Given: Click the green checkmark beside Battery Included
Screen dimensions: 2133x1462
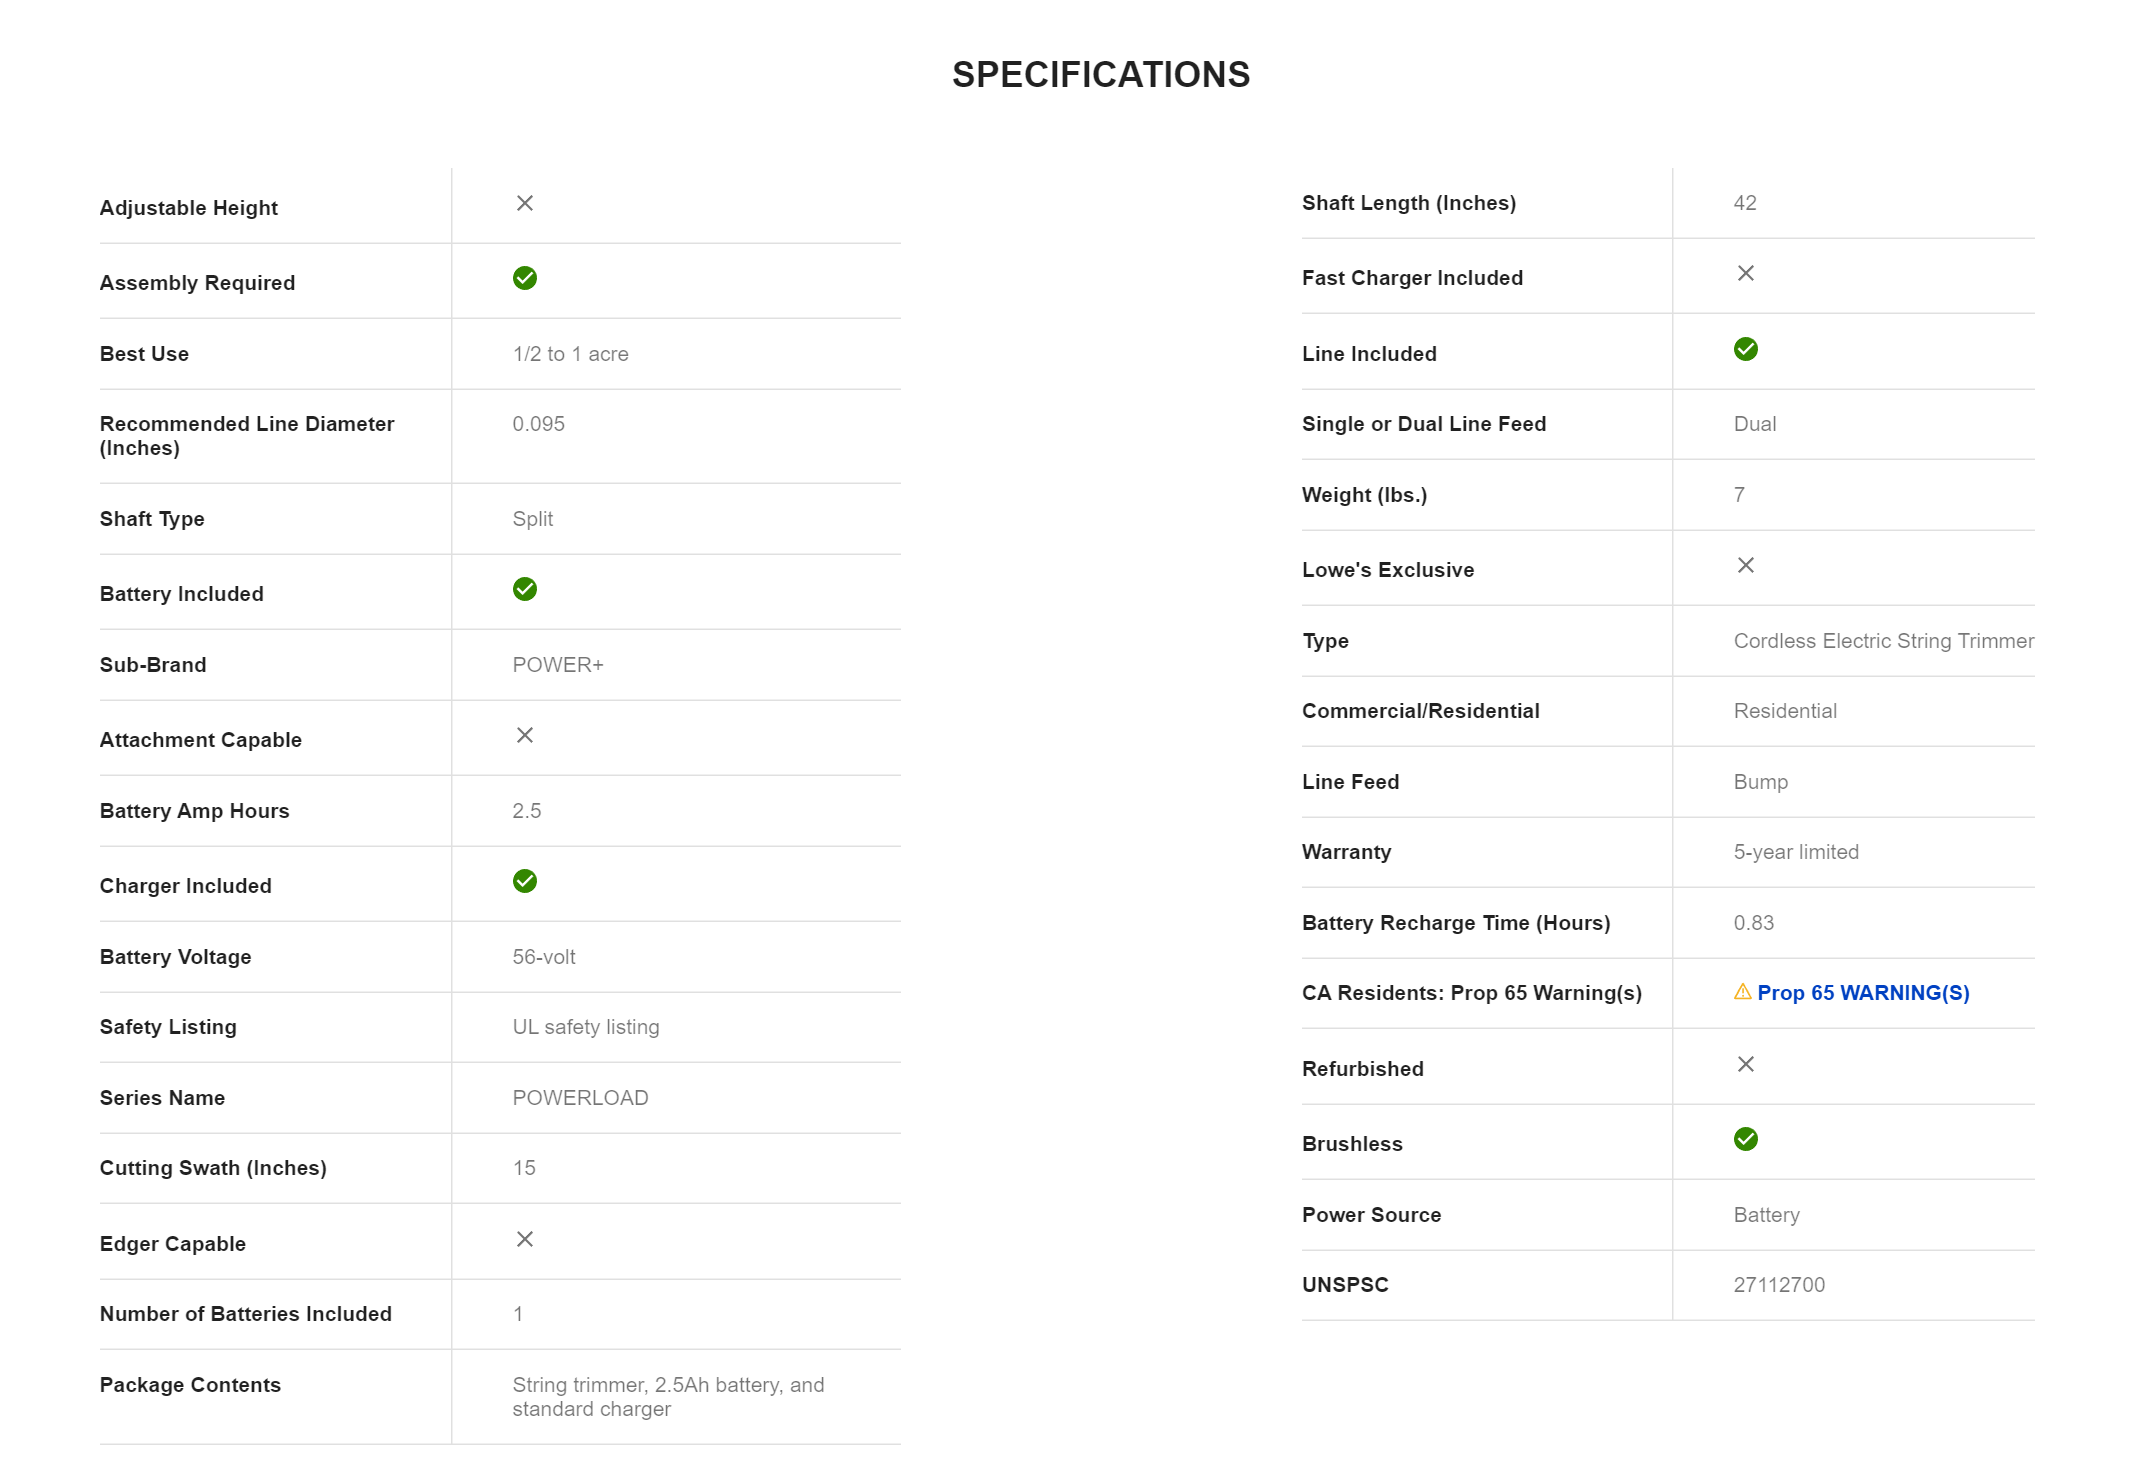Looking at the screenshot, I should point(524,589).
